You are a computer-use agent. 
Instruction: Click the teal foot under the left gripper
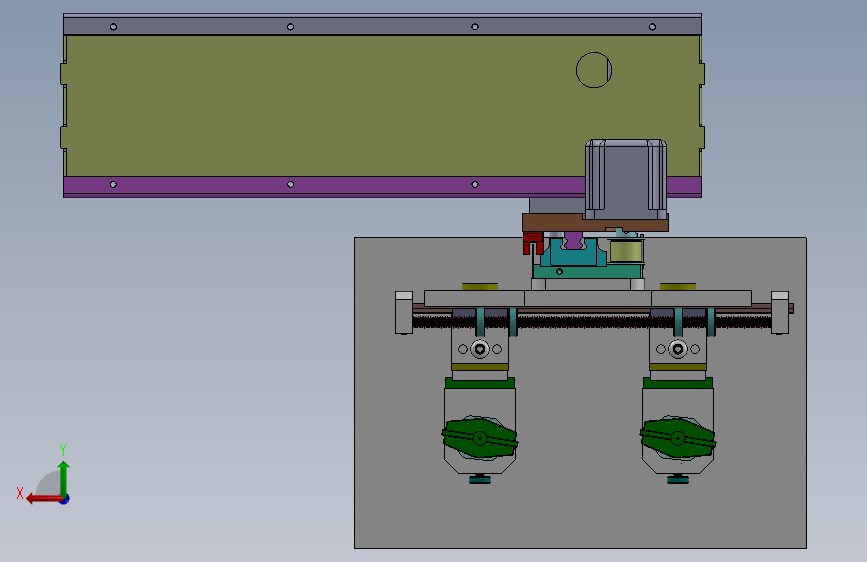tap(479, 479)
